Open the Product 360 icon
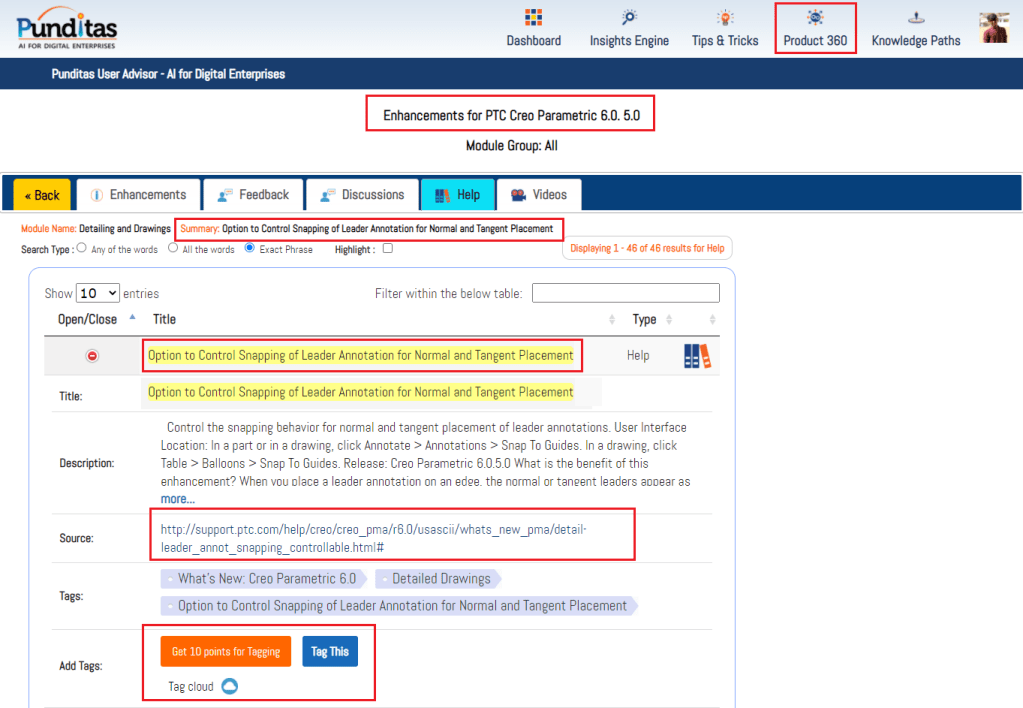 tap(815, 18)
